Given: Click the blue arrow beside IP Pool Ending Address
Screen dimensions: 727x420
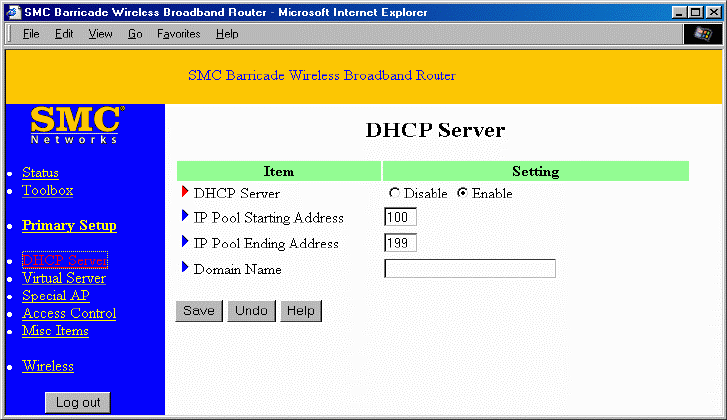Looking at the screenshot, I should (x=185, y=241).
